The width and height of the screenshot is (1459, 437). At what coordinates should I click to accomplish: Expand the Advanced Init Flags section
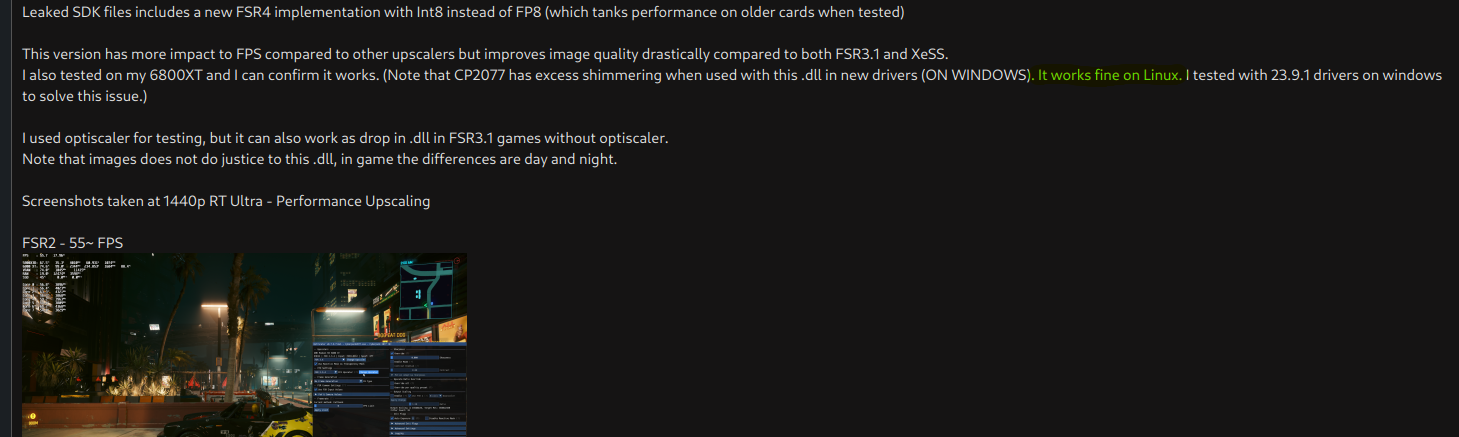pos(428,423)
